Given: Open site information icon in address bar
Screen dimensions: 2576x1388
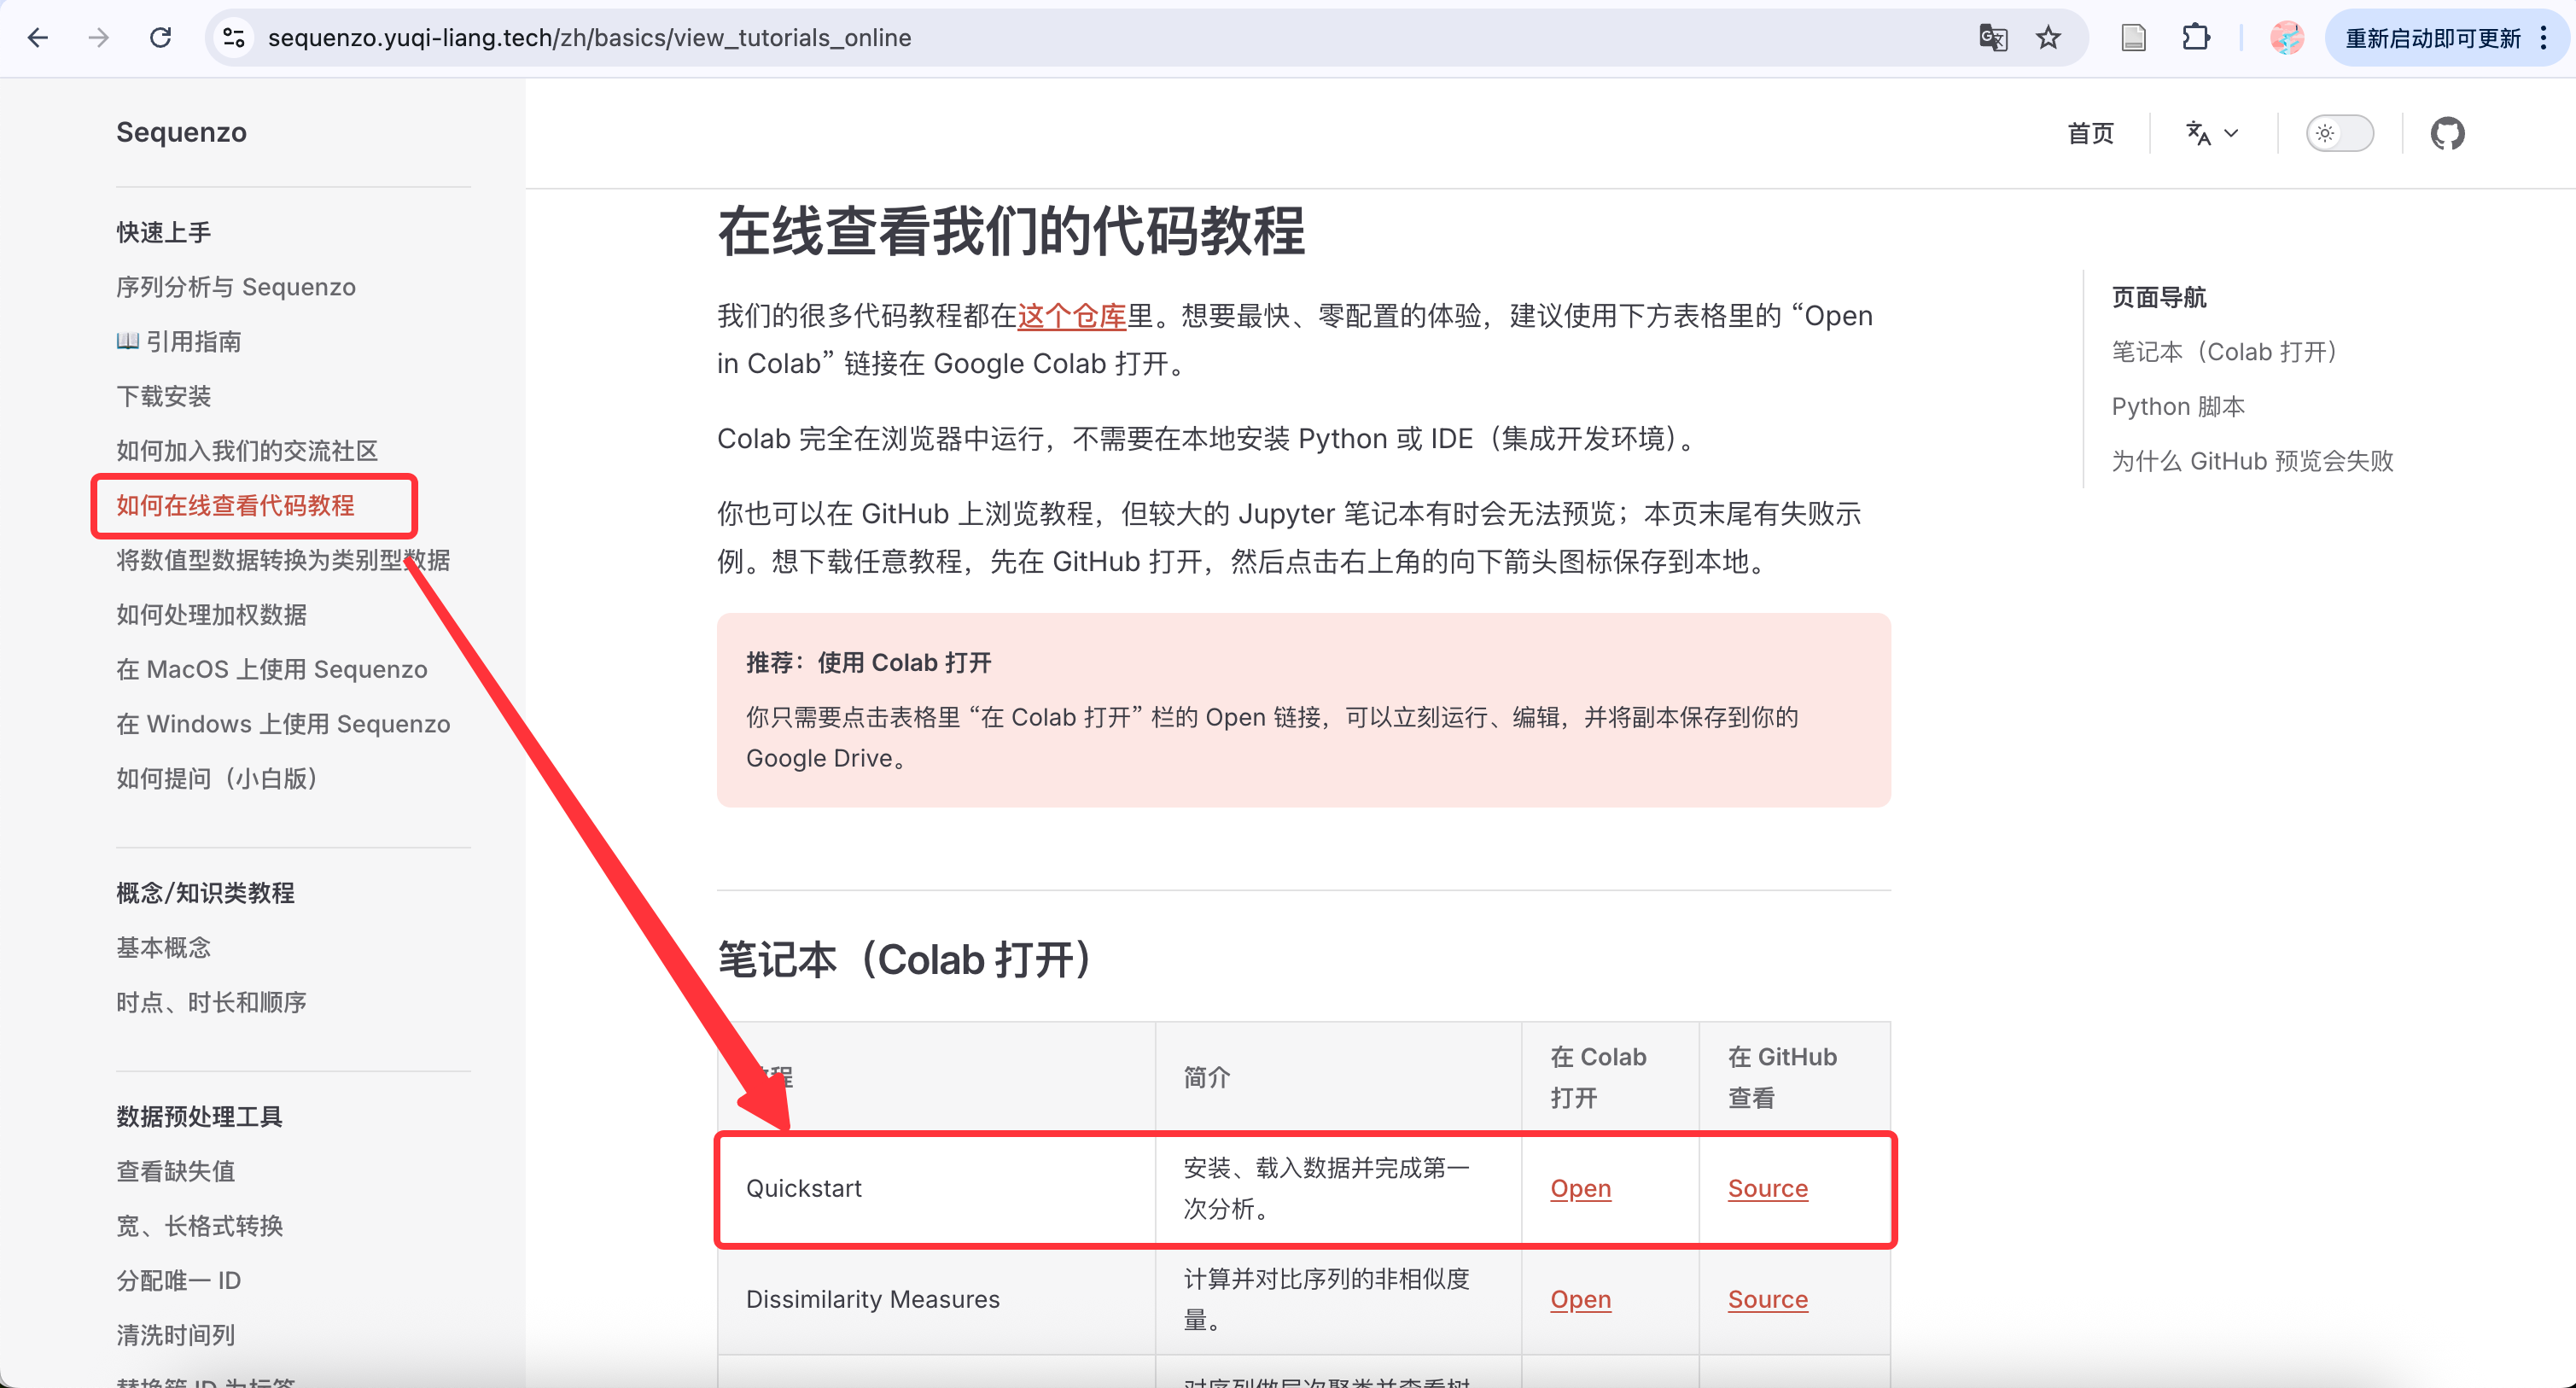Looking at the screenshot, I should (234, 38).
